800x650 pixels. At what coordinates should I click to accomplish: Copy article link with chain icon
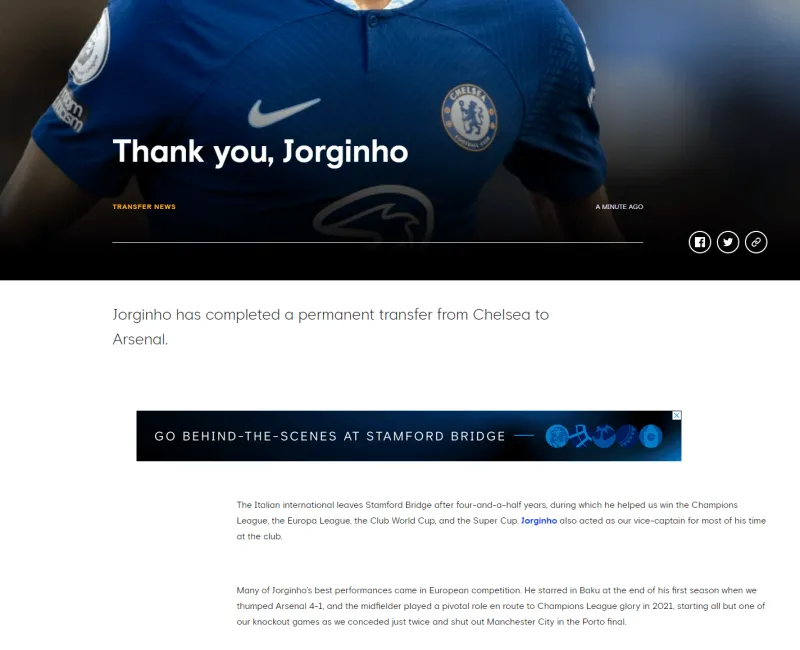click(756, 242)
